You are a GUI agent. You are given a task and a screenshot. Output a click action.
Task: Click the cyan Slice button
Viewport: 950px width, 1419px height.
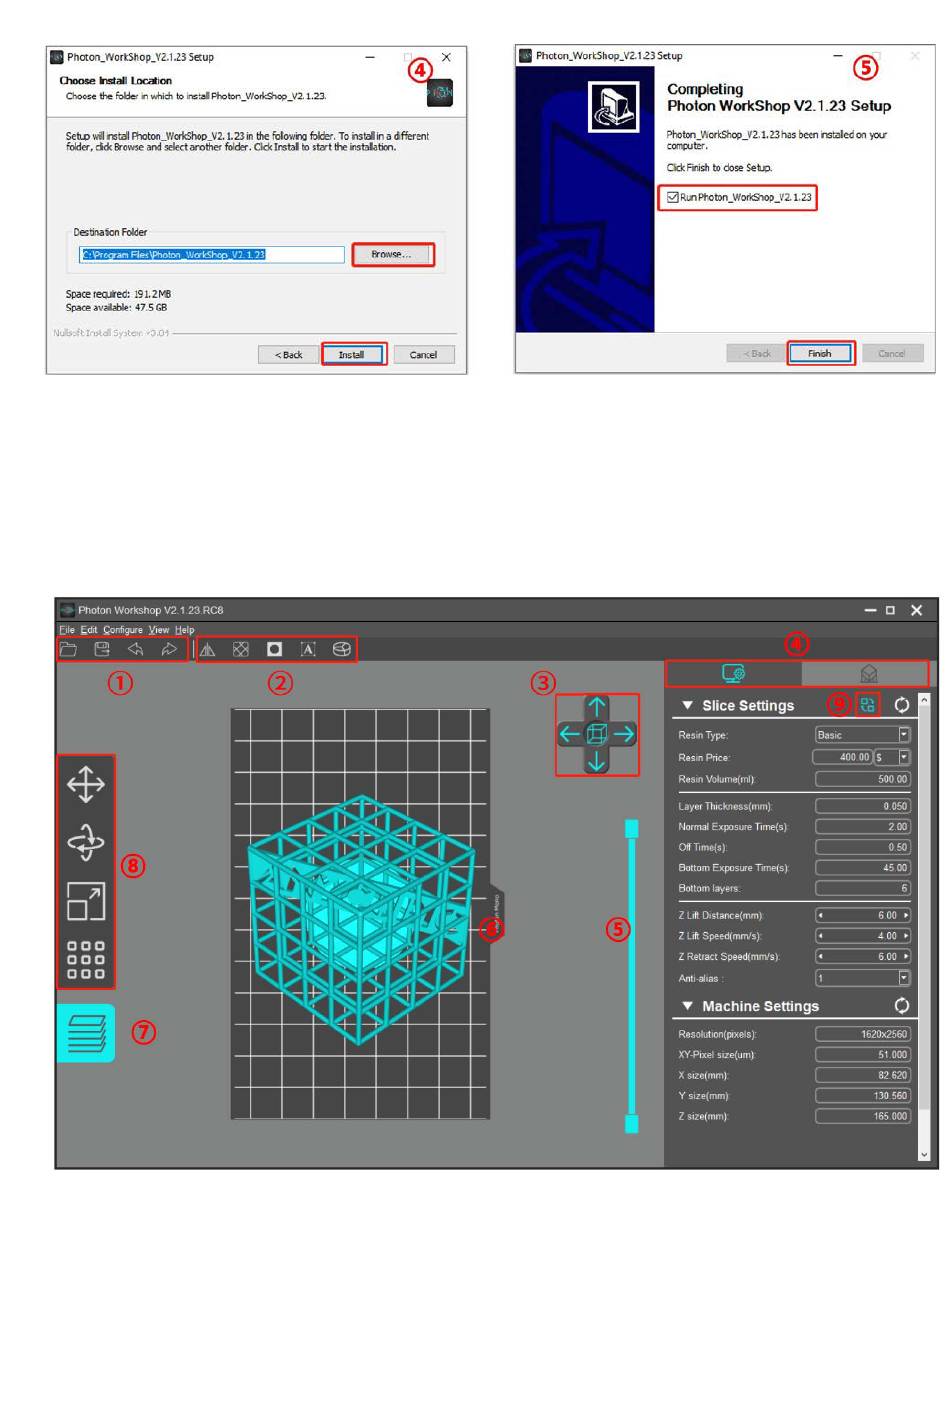pyautogui.click(x=86, y=1033)
